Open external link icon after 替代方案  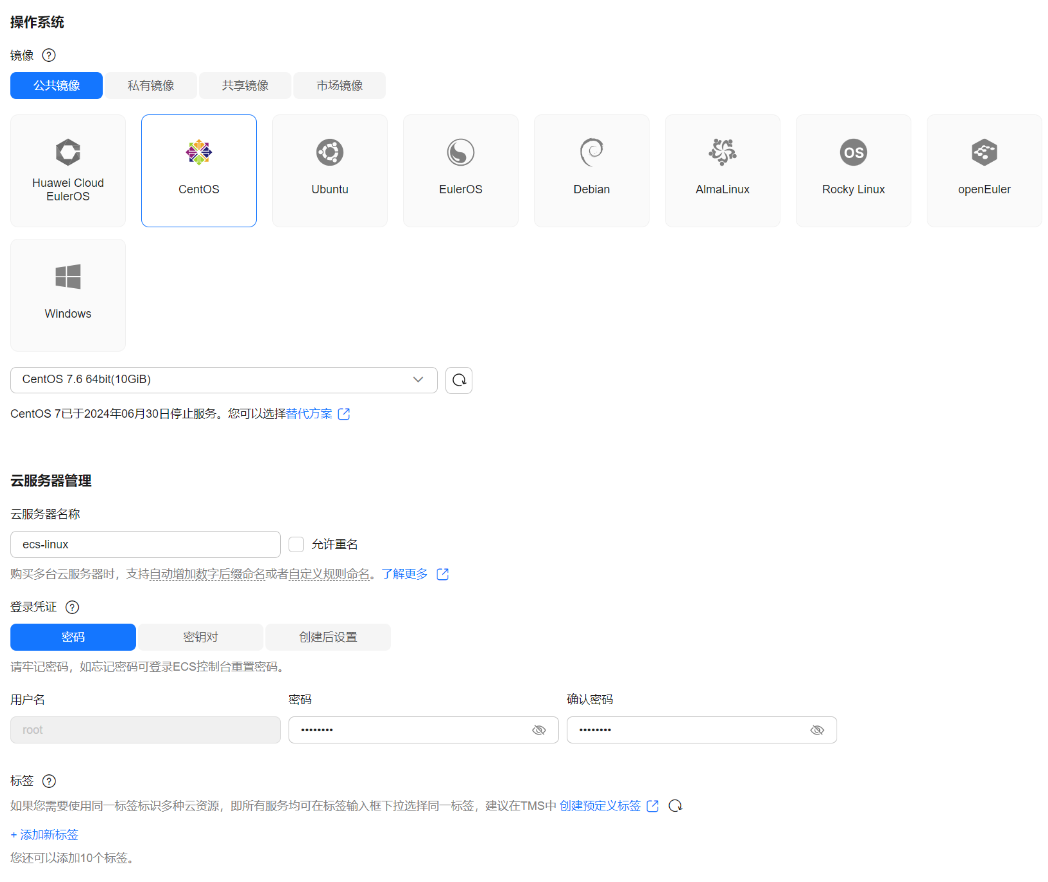coord(344,414)
